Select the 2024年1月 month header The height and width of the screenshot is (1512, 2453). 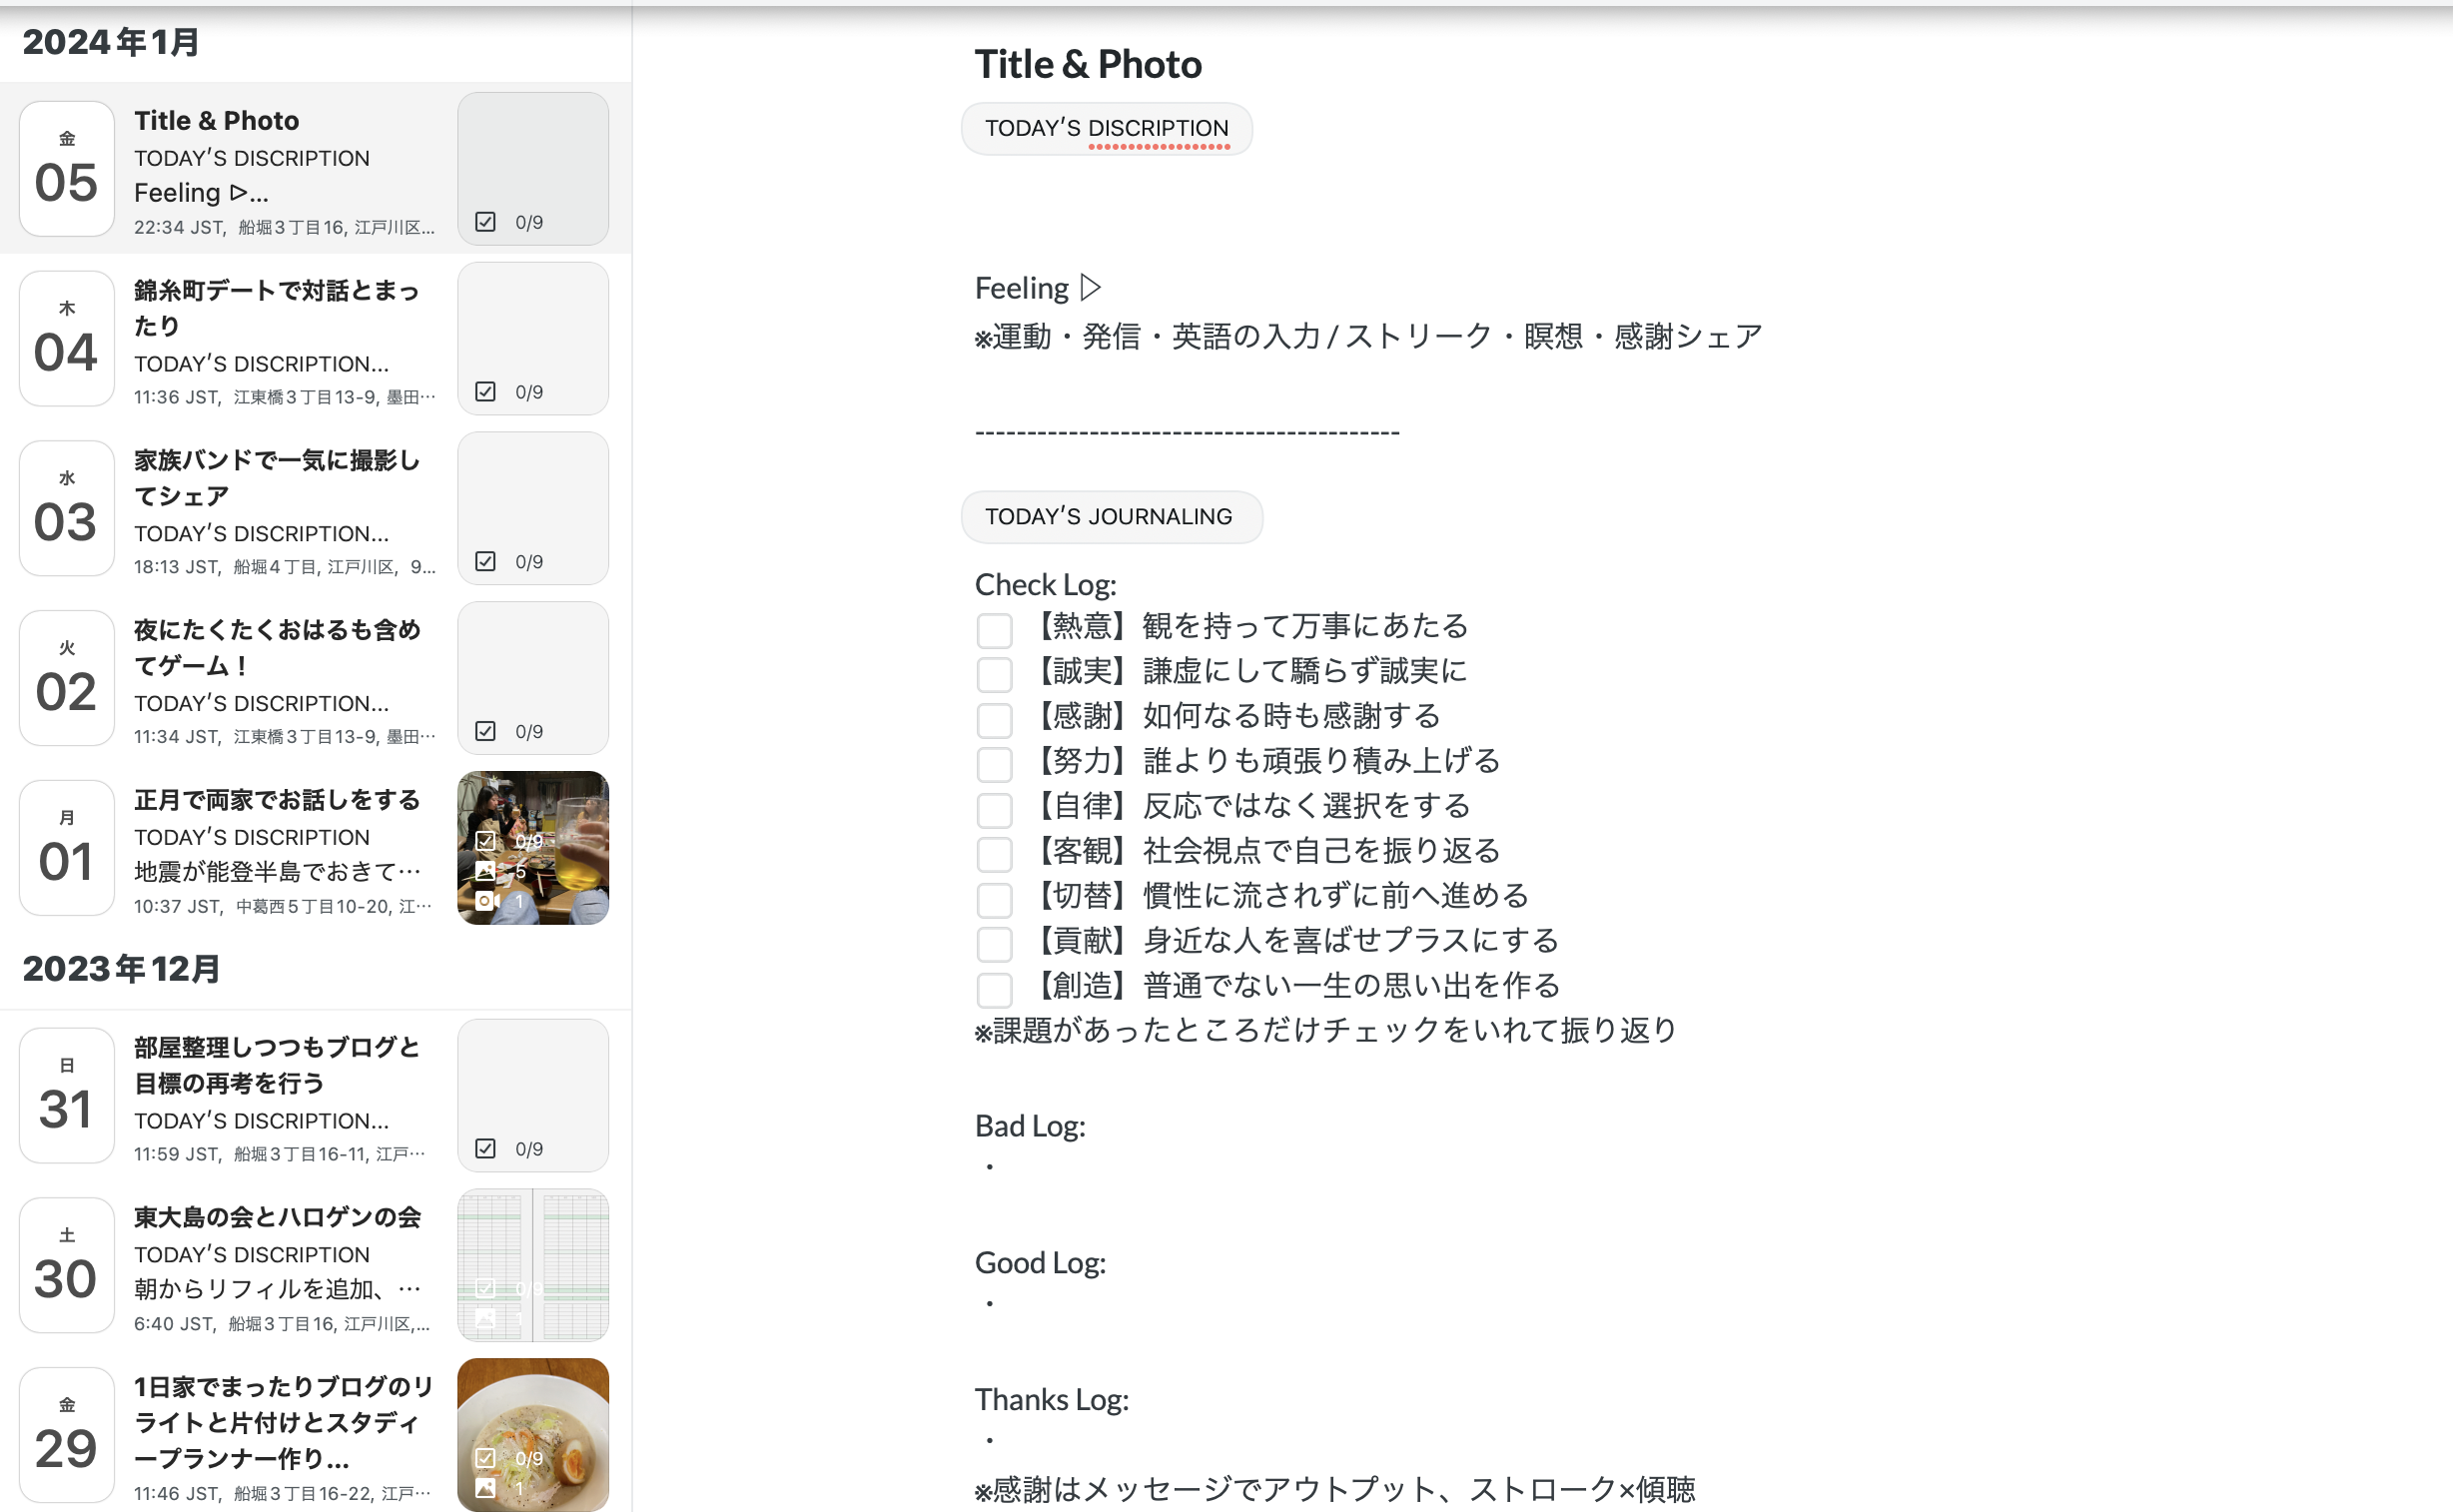point(111,42)
